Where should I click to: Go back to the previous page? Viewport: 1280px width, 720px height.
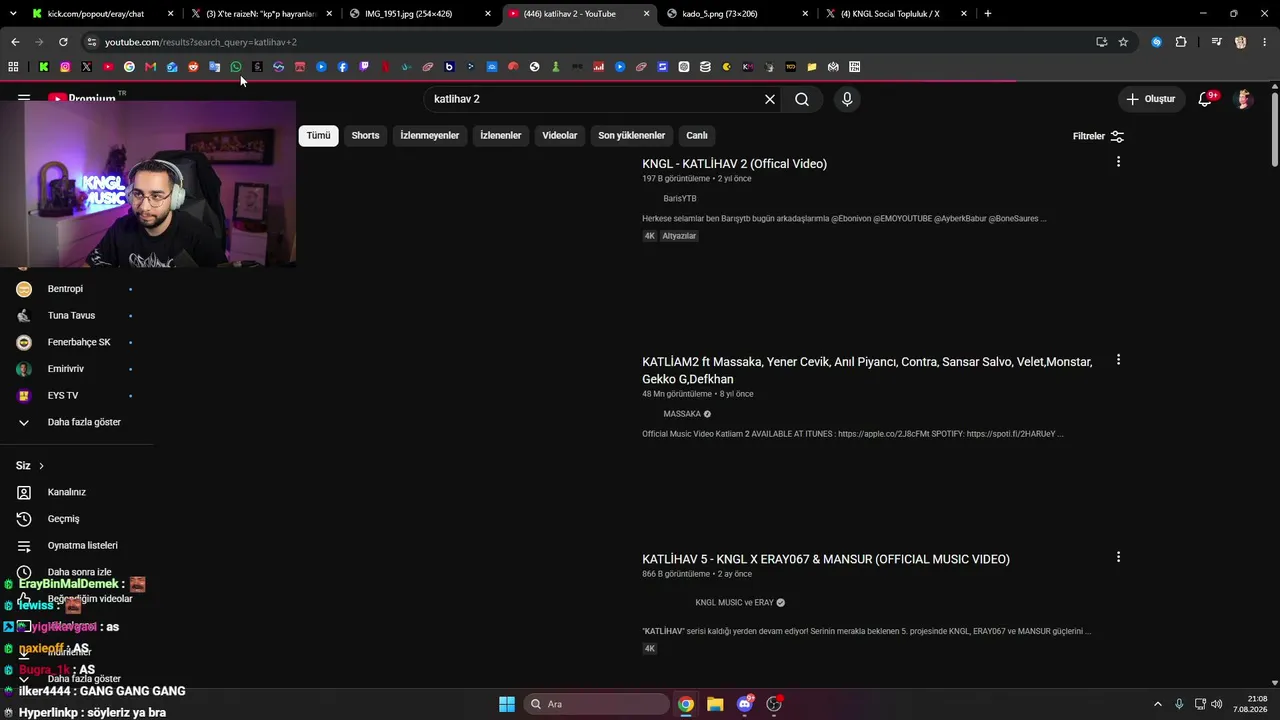point(15,42)
